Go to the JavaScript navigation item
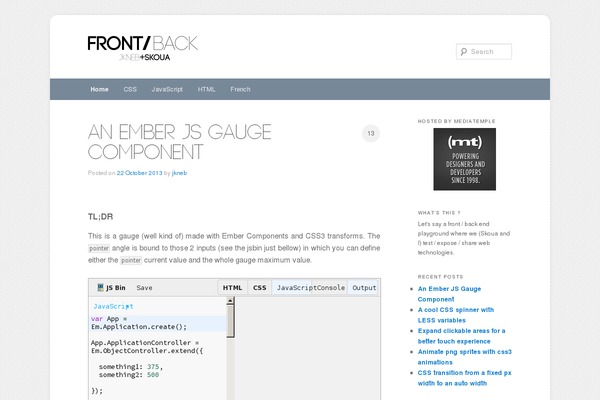The width and height of the screenshot is (600, 400). (x=167, y=89)
